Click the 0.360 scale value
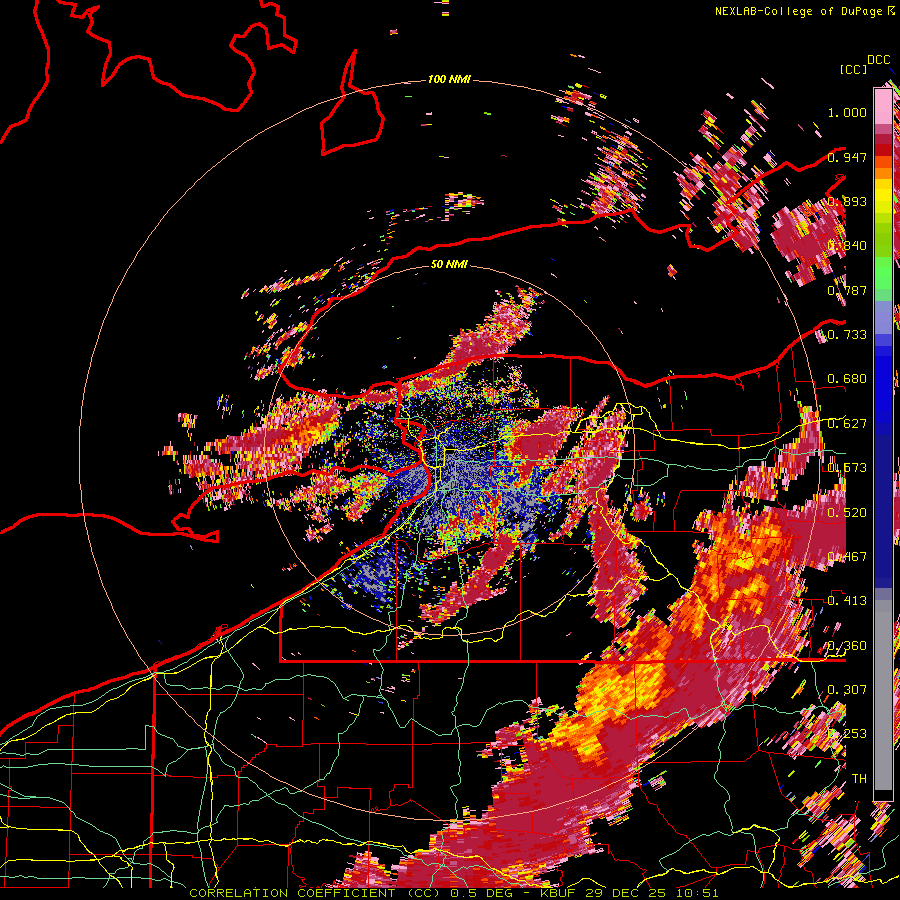Screen dimensions: 900x900 tap(847, 646)
